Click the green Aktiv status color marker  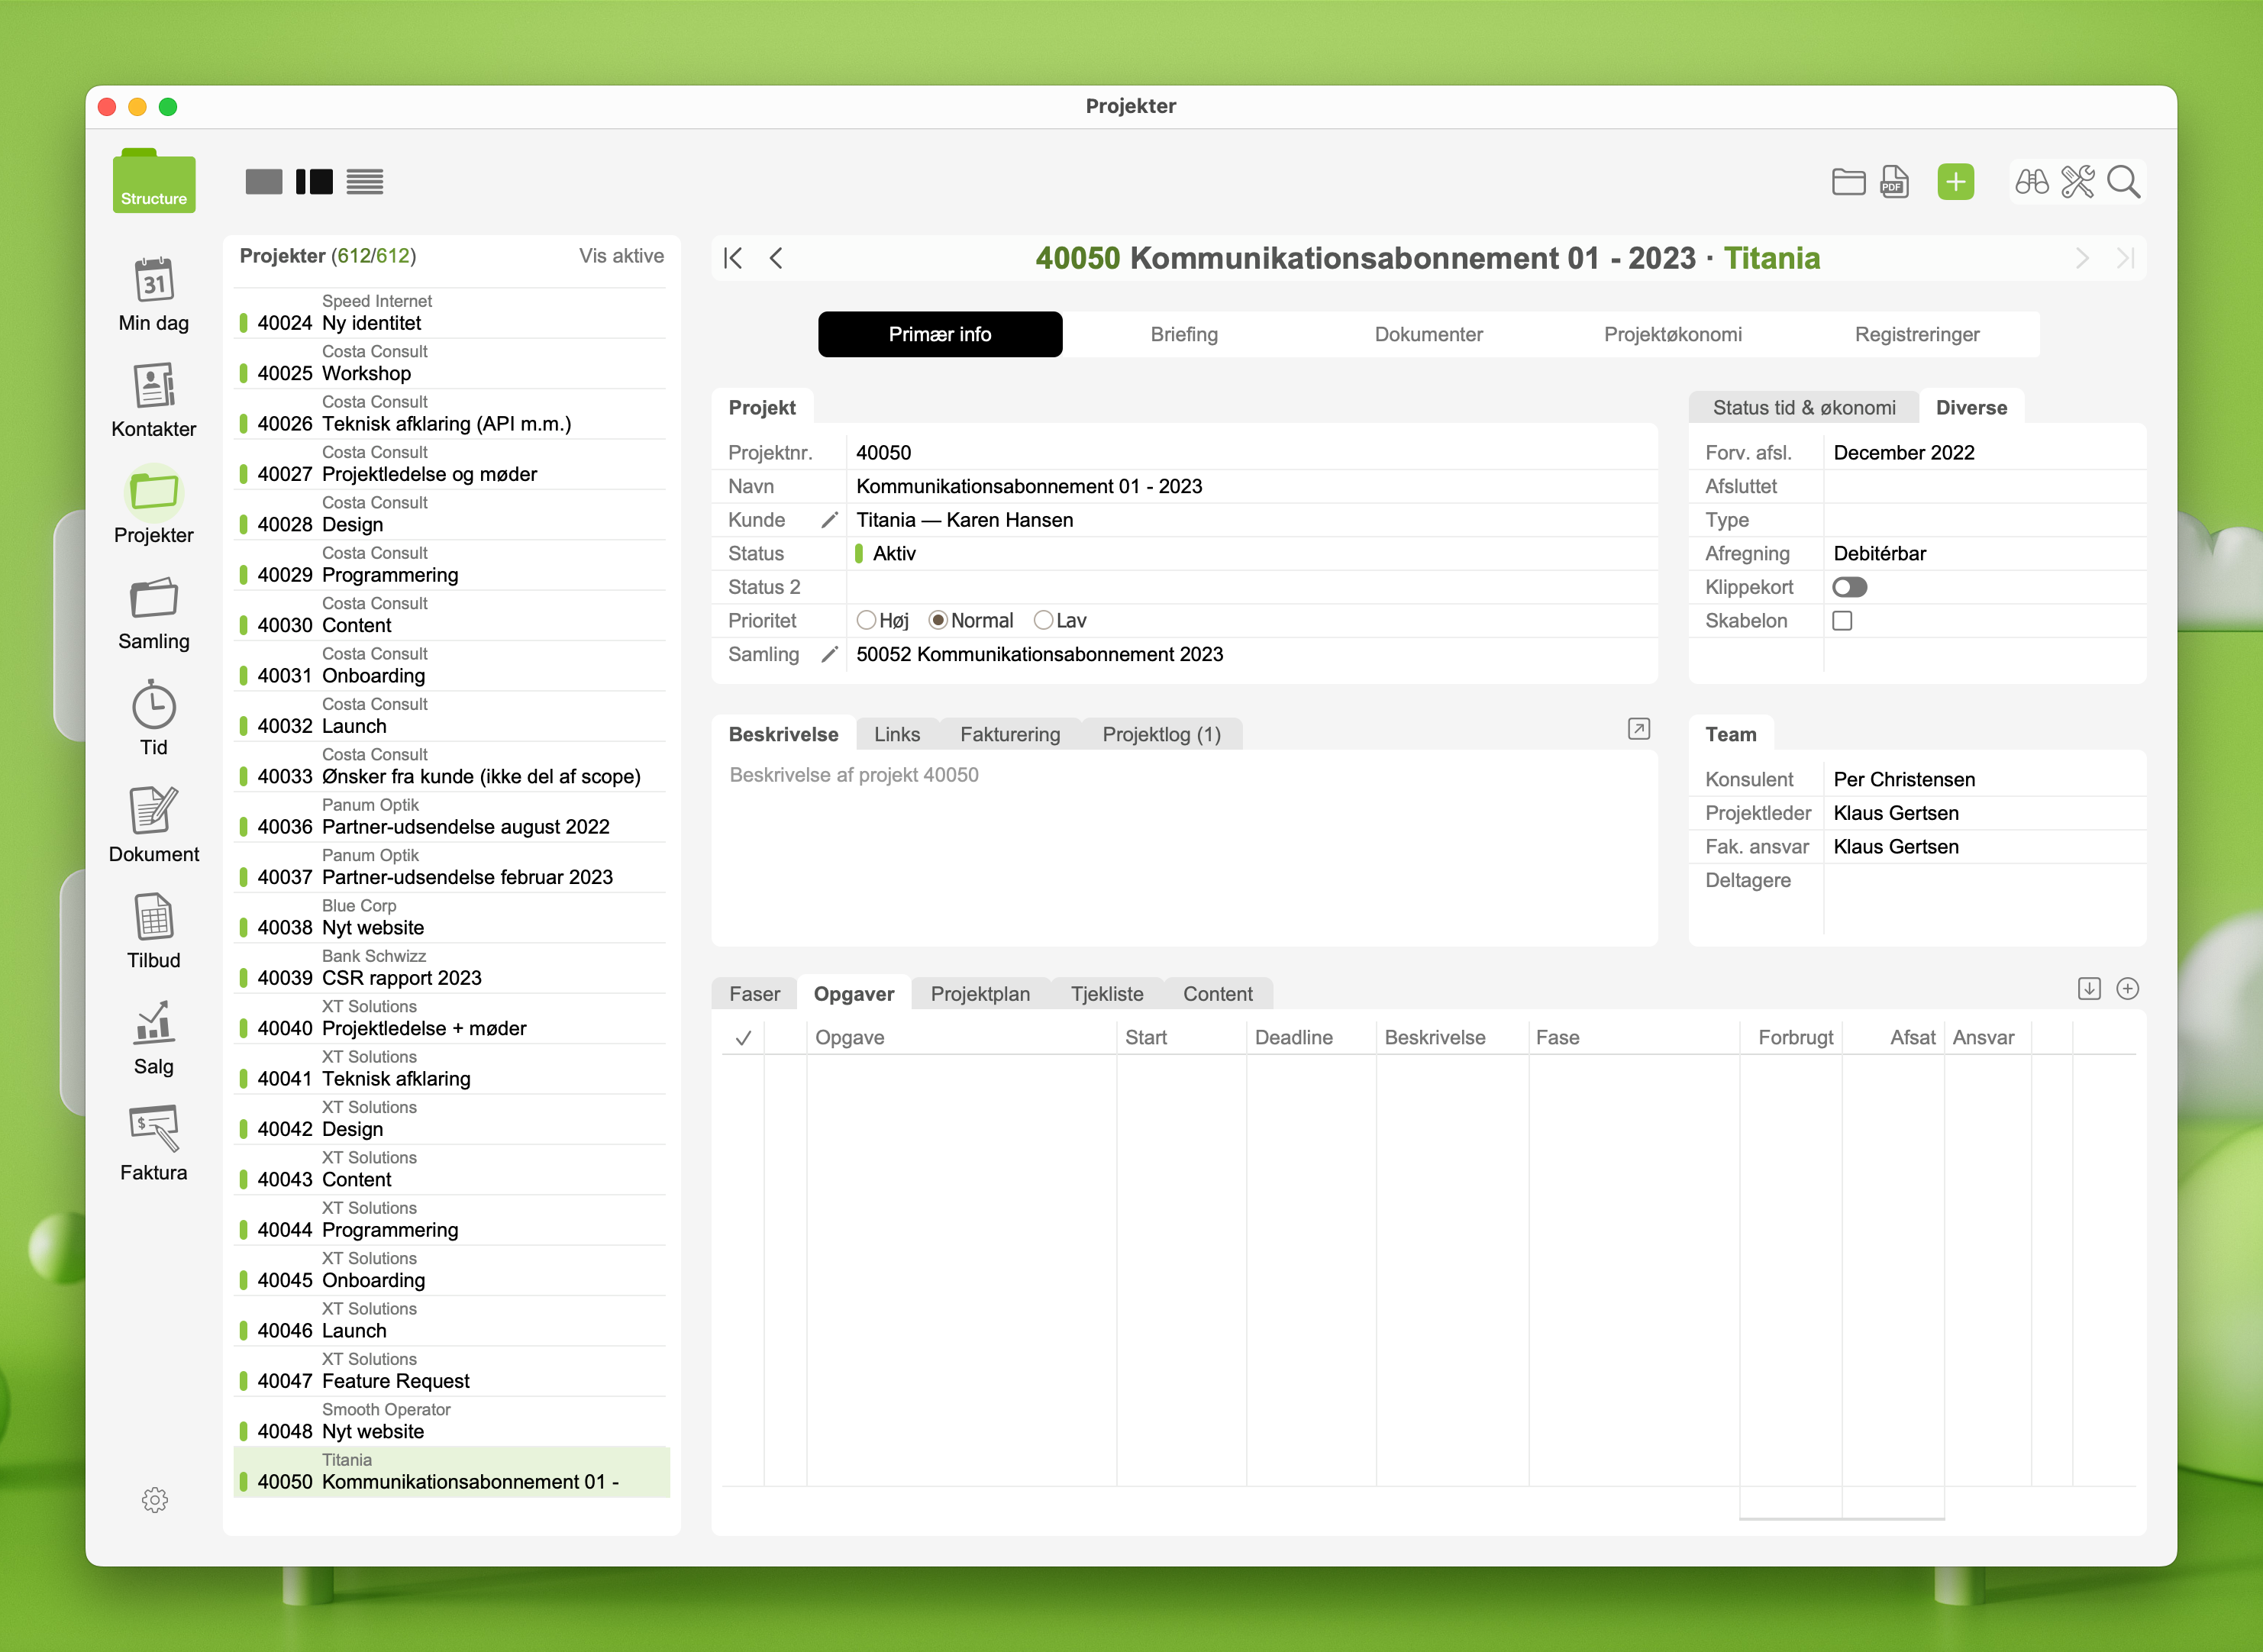pos(859,554)
